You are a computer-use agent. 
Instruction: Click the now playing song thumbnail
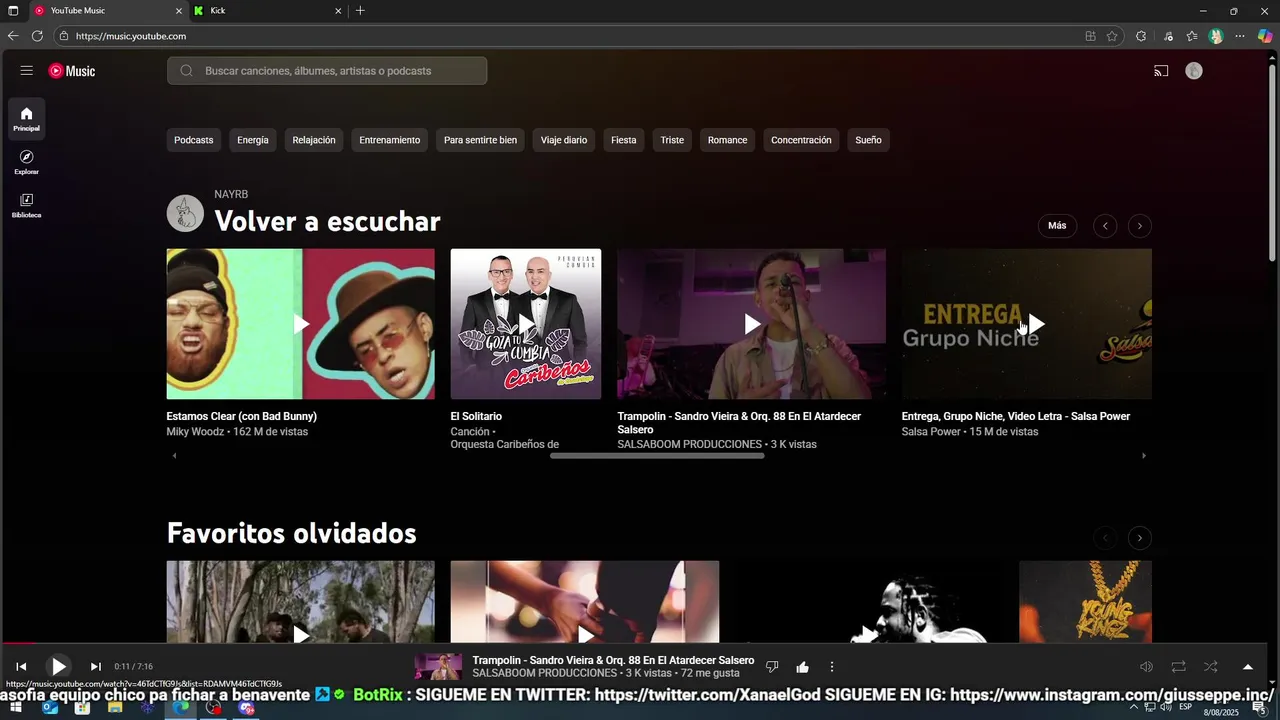[438, 667]
